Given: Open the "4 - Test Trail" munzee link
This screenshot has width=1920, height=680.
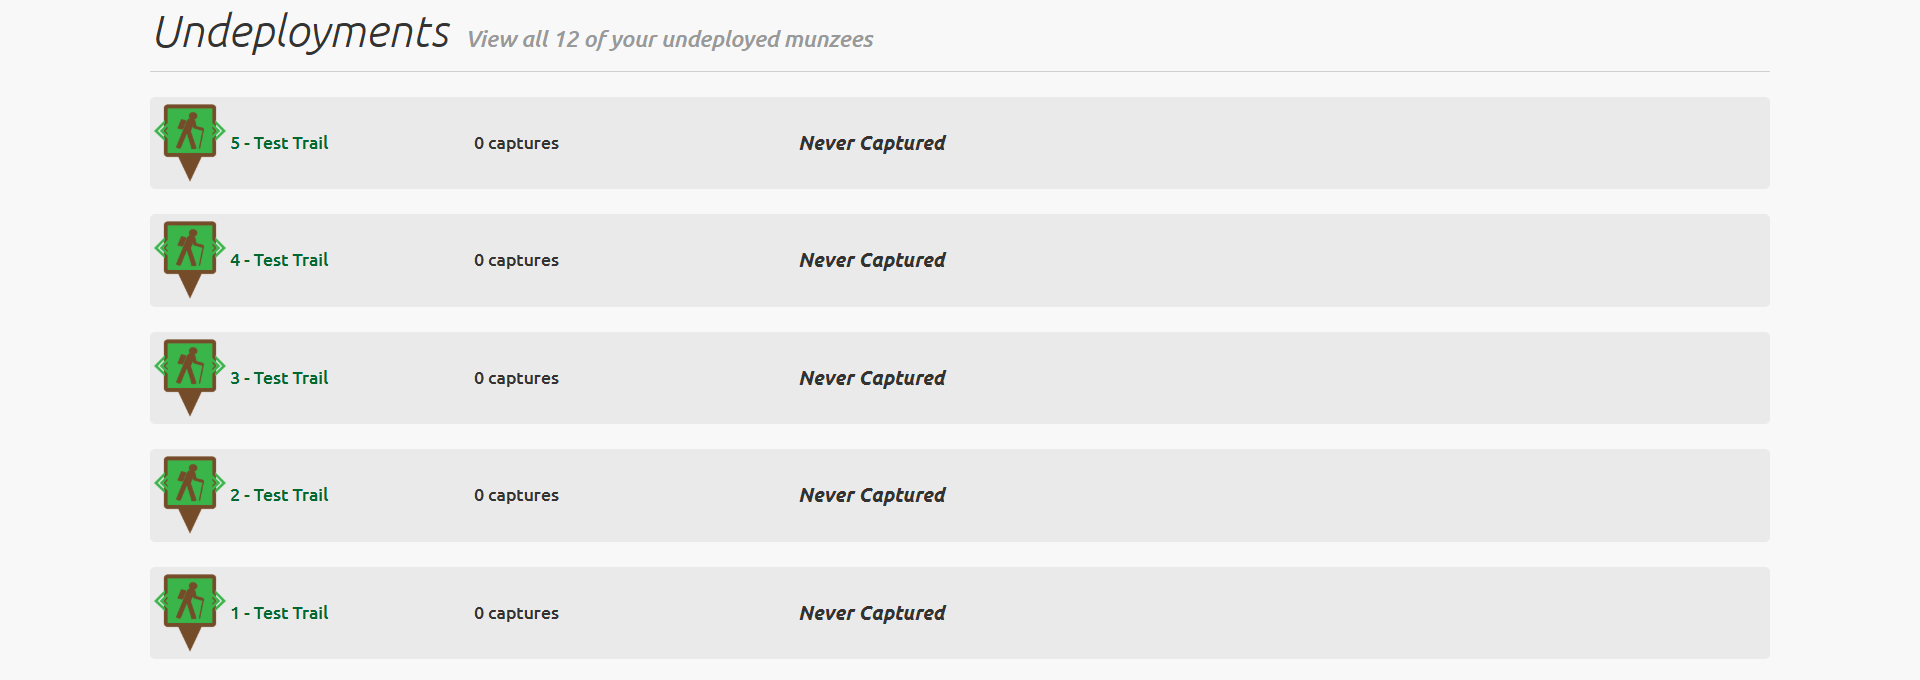Looking at the screenshot, I should 279,260.
